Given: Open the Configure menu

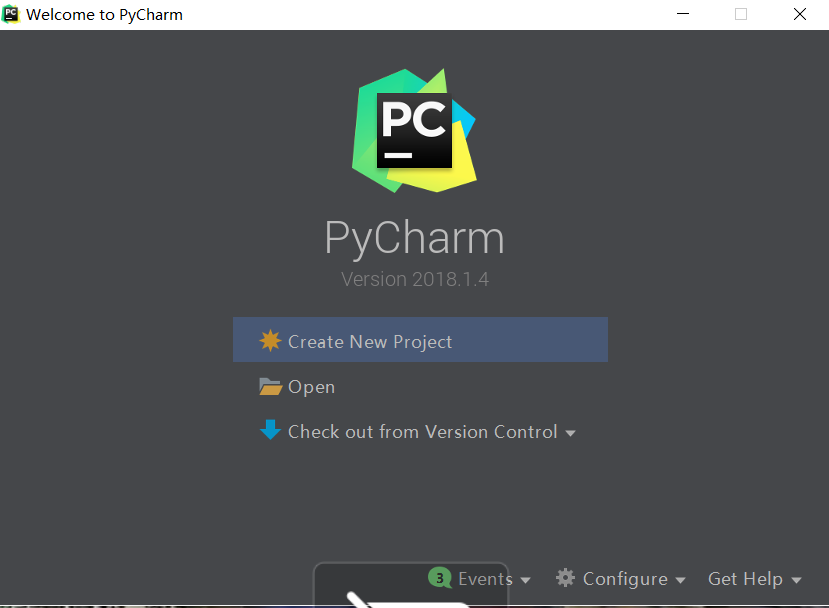Looking at the screenshot, I should [621, 578].
